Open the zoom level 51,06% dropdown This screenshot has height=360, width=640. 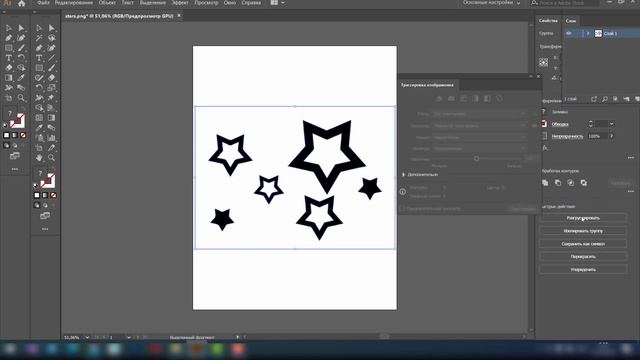pyautogui.click(x=87, y=338)
